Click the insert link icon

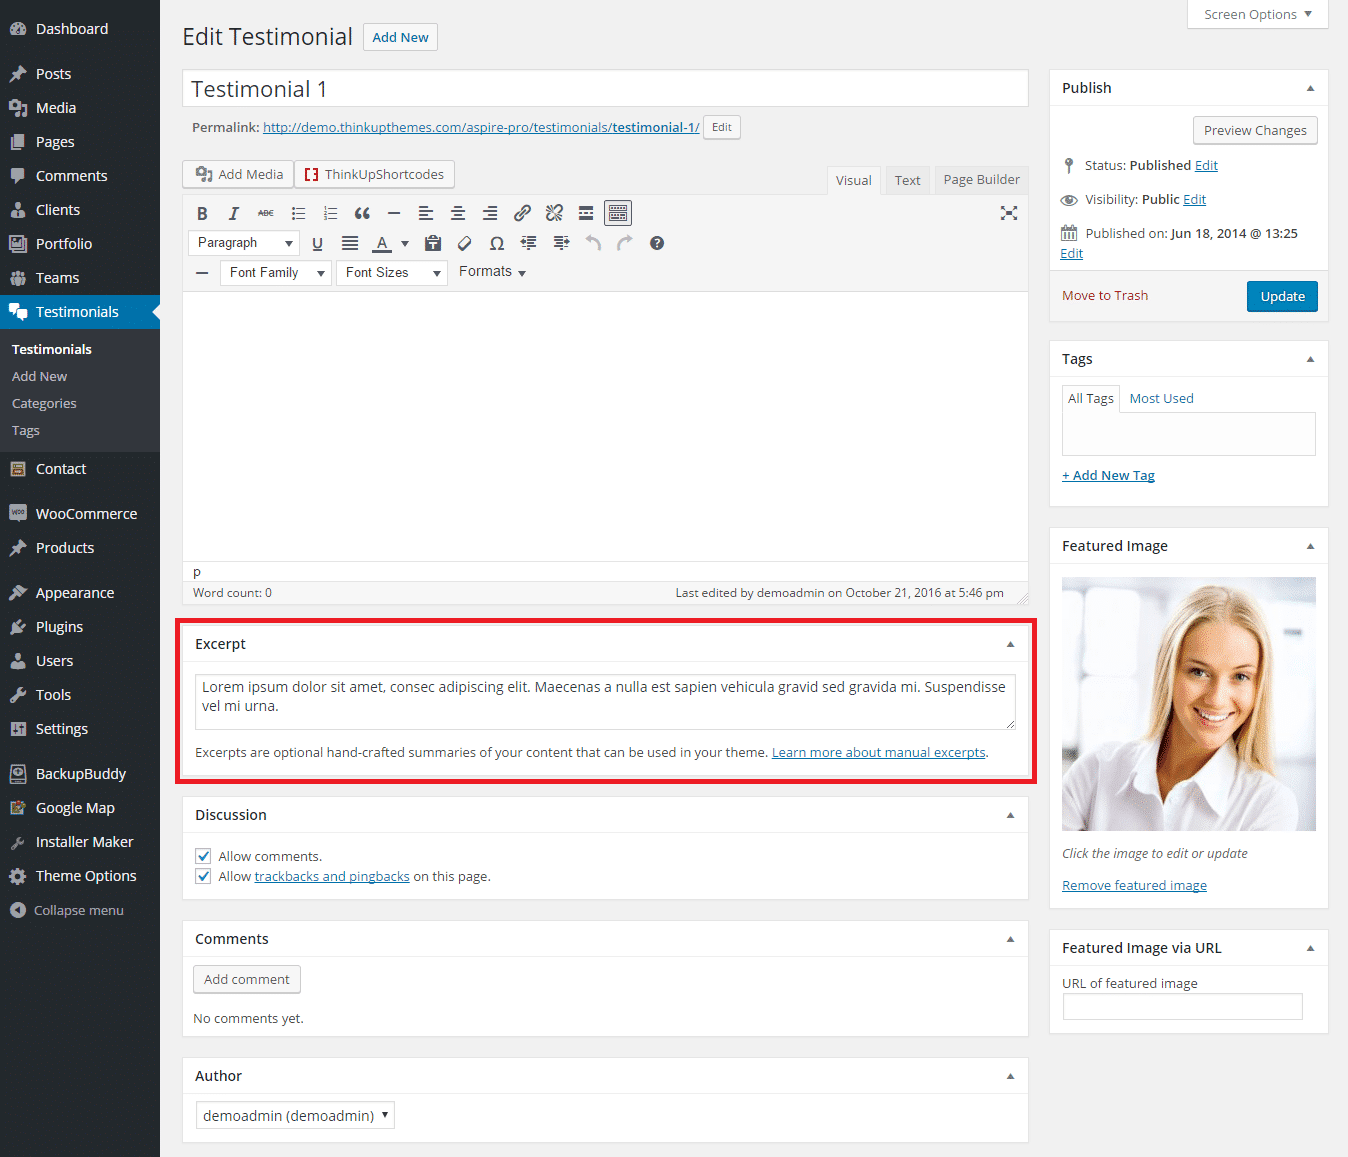pyautogui.click(x=522, y=213)
